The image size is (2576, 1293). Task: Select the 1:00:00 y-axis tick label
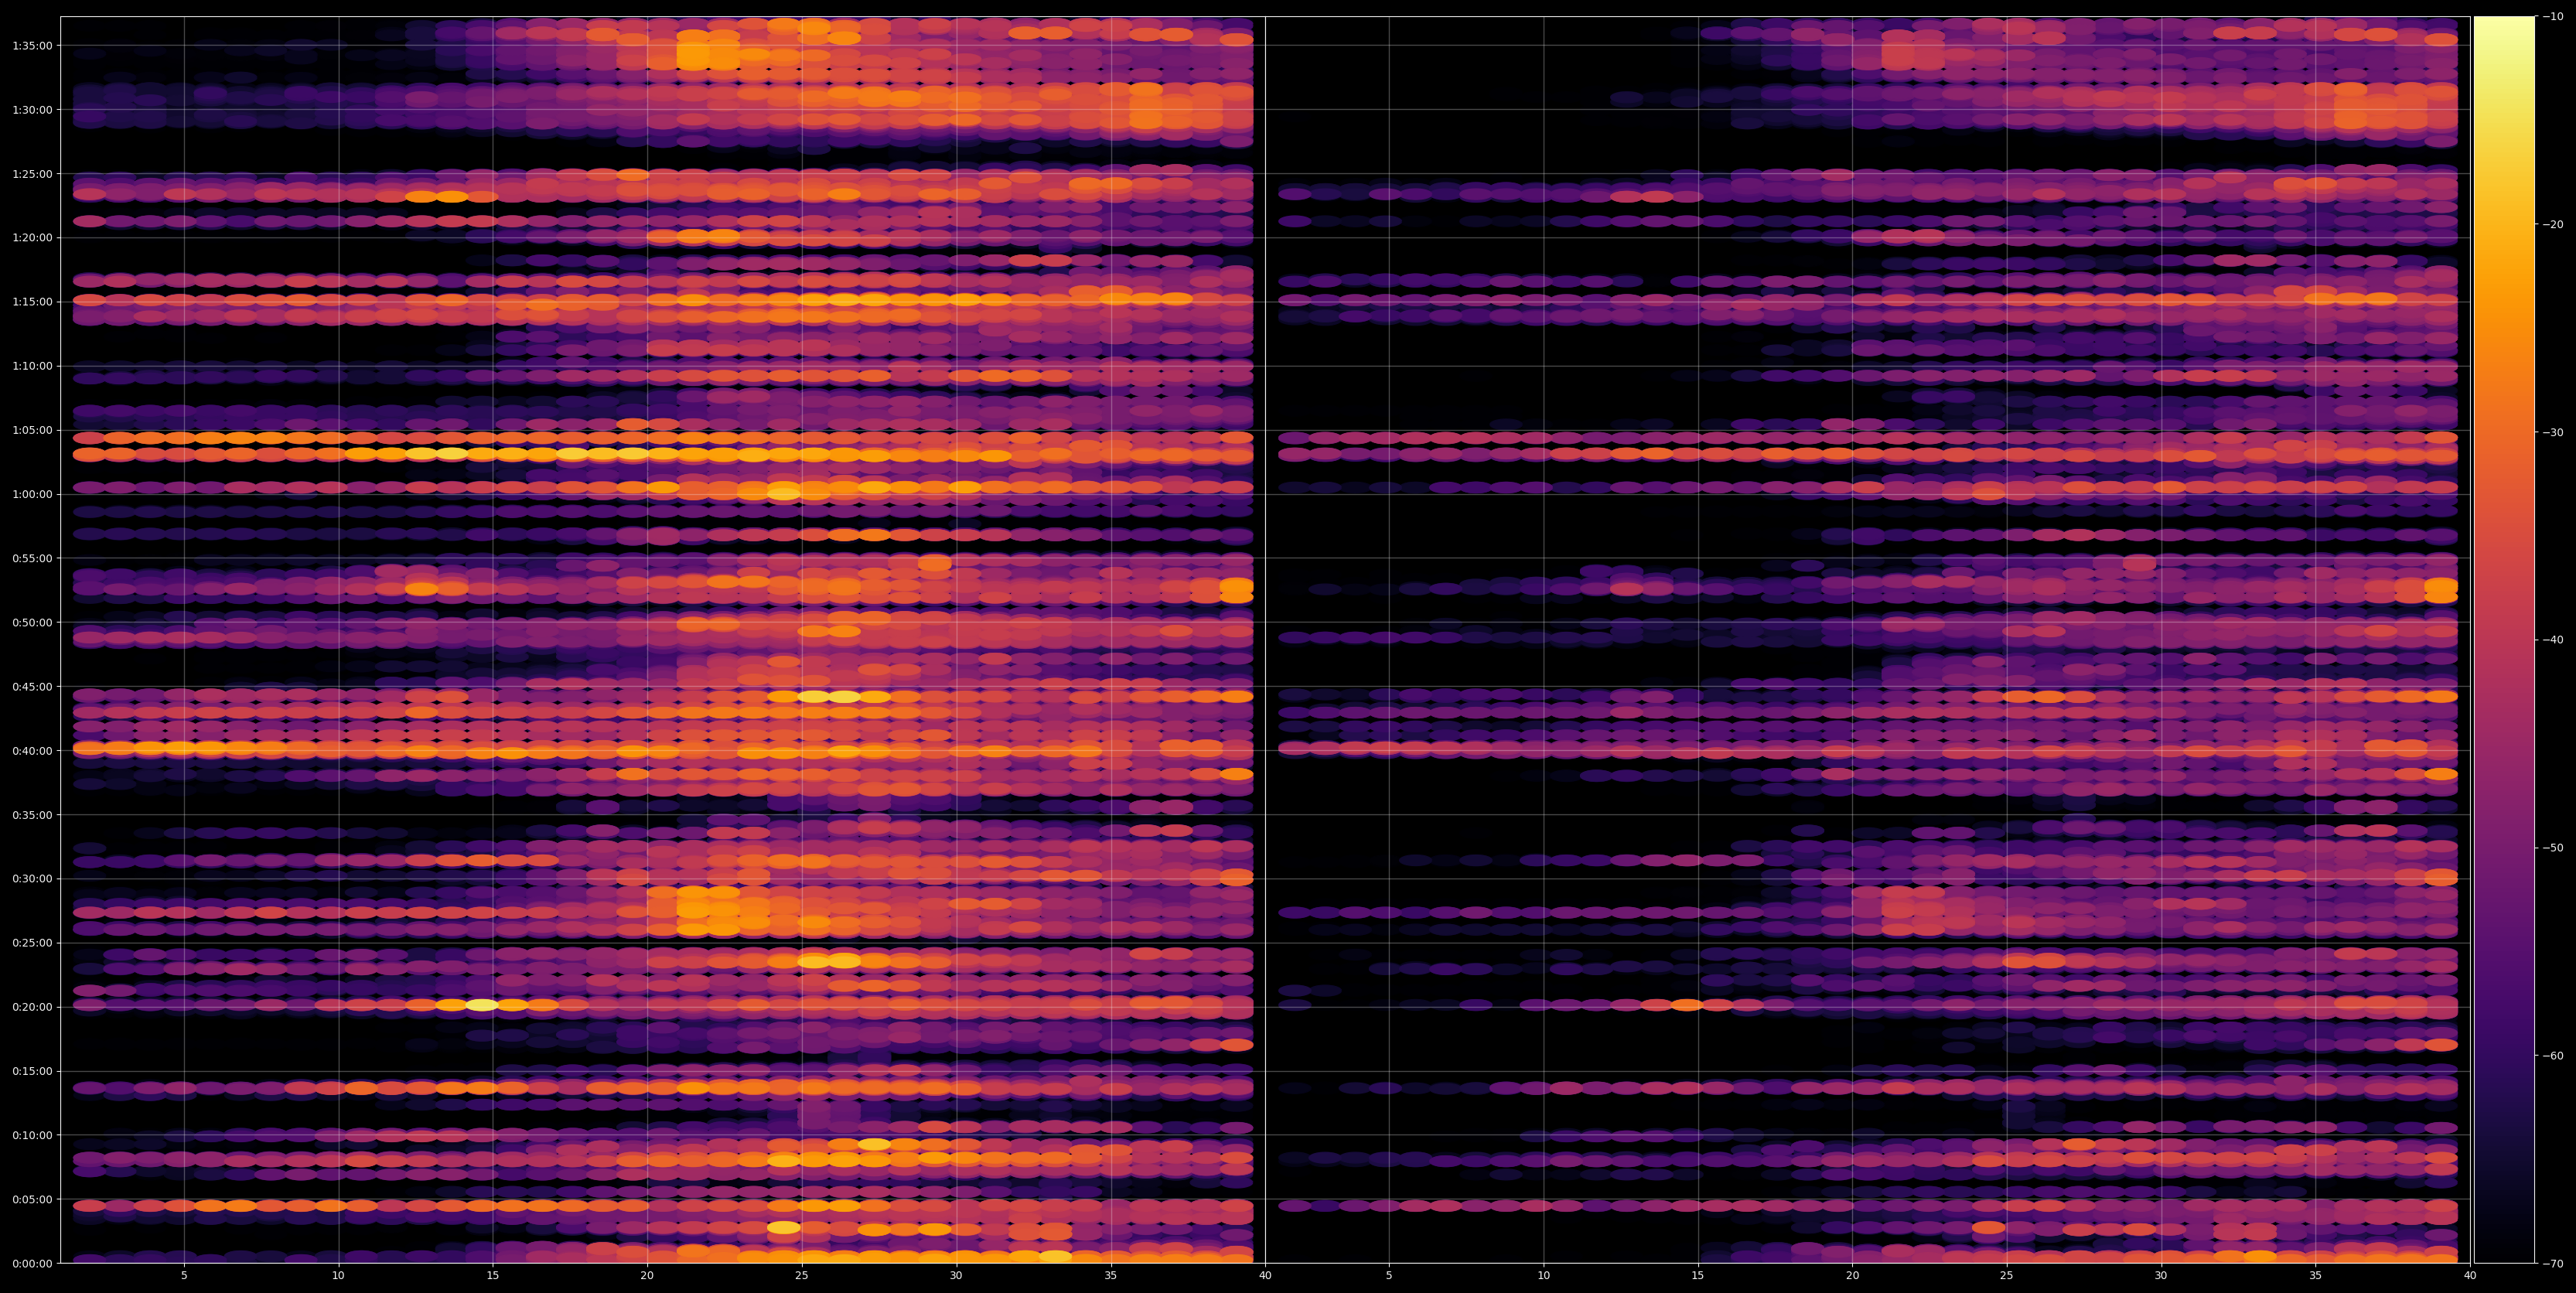tap(32, 494)
